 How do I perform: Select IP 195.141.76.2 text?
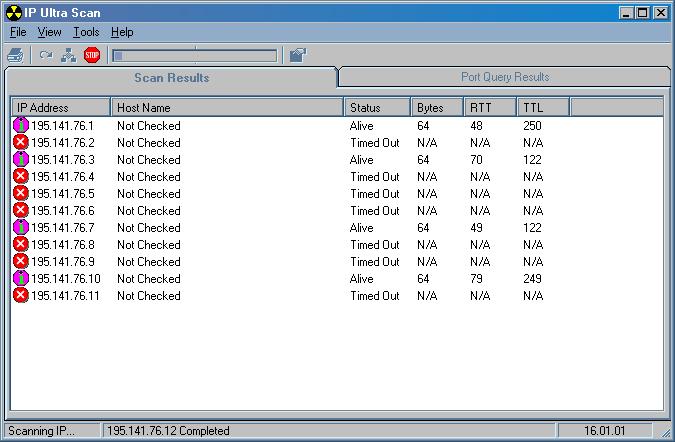point(62,142)
